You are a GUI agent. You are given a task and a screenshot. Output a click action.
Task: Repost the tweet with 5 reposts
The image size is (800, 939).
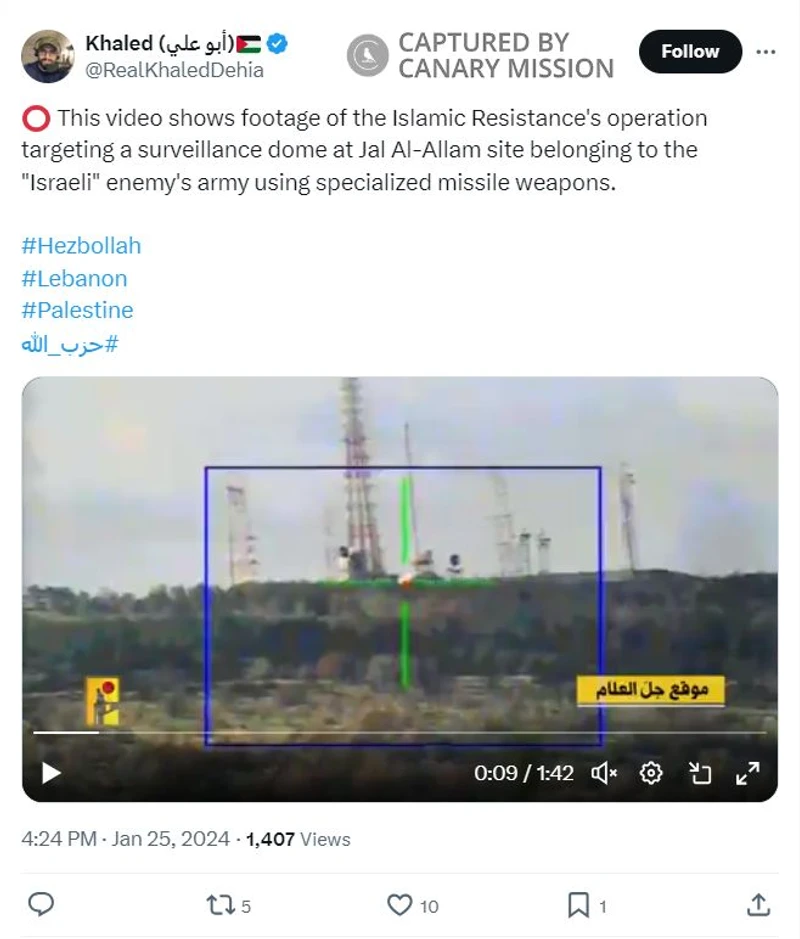tap(228, 905)
